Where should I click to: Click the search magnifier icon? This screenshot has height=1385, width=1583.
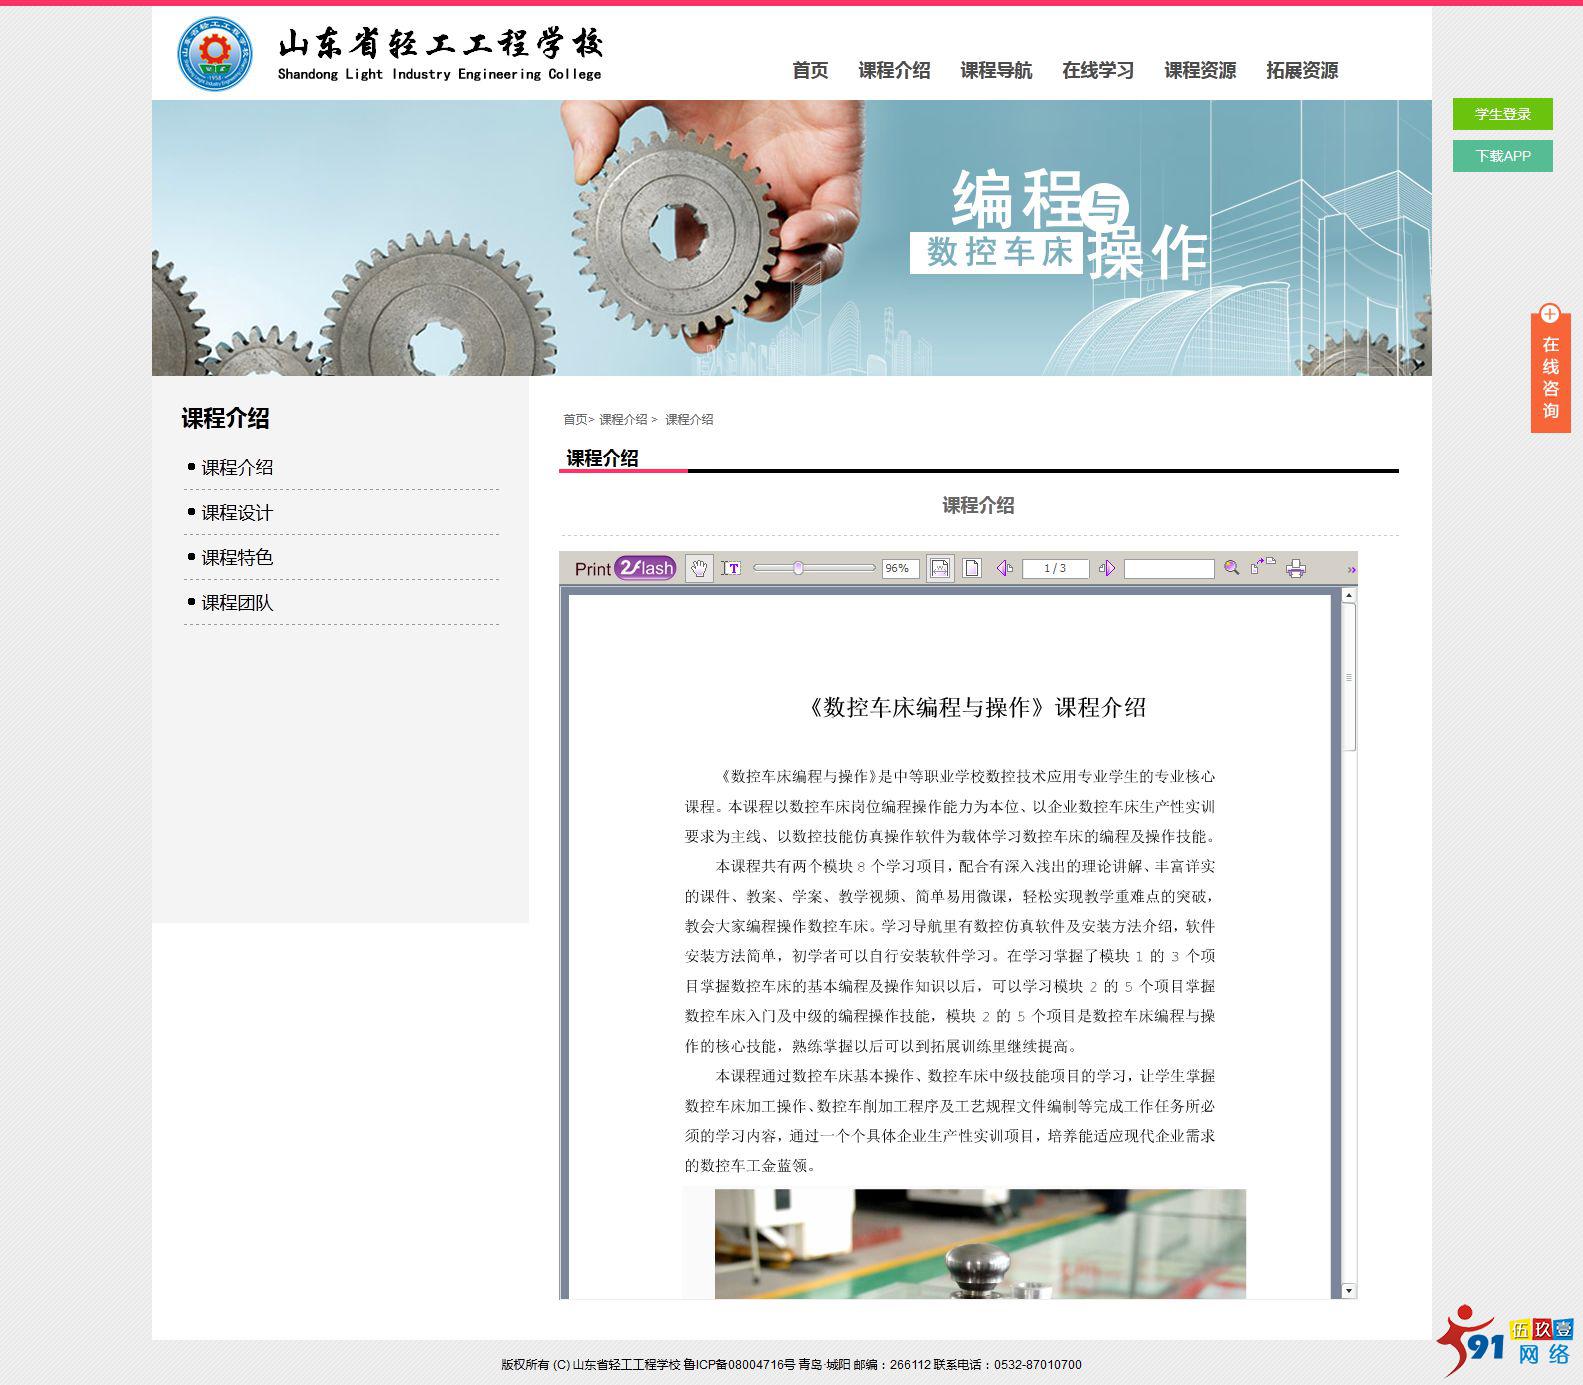pyautogui.click(x=1232, y=567)
